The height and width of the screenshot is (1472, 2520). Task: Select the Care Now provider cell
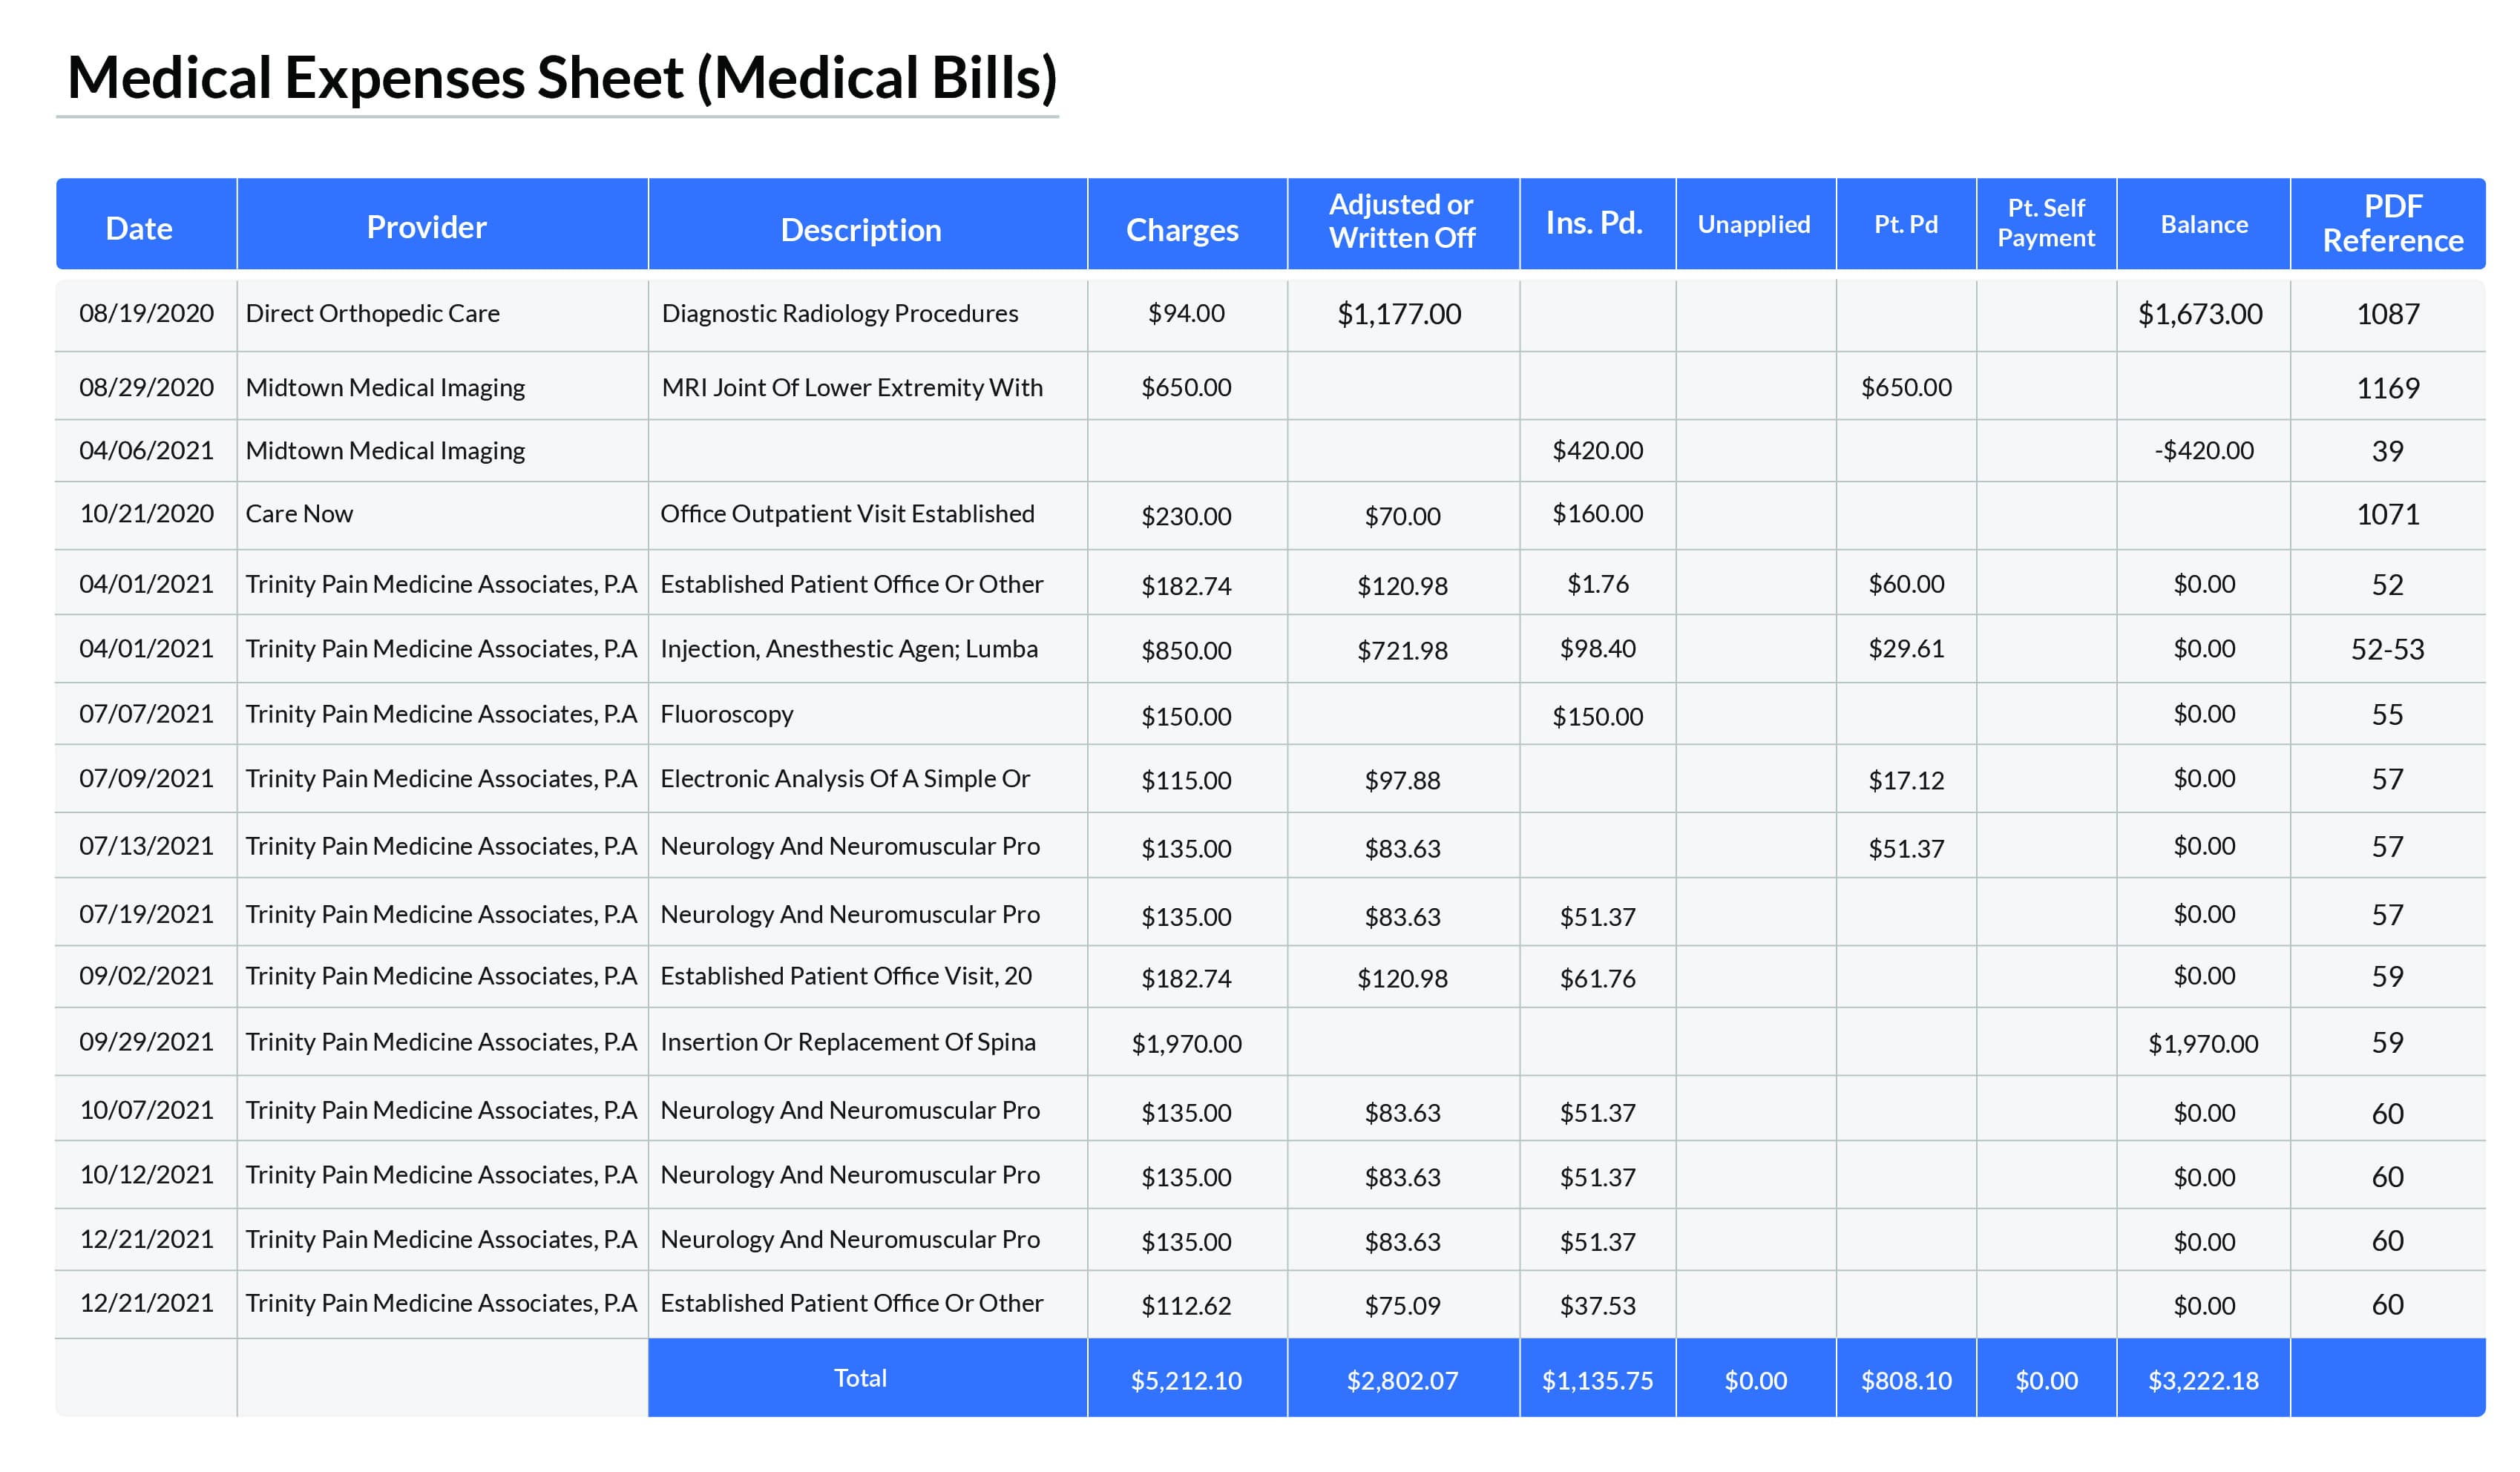[x=299, y=513]
